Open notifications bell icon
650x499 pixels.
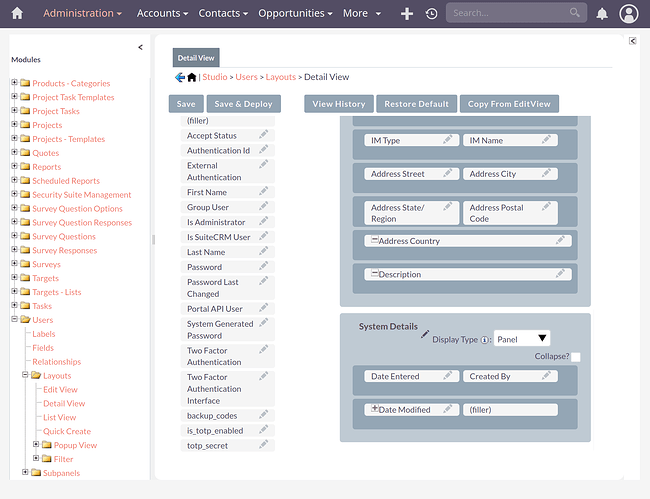pos(601,14)
